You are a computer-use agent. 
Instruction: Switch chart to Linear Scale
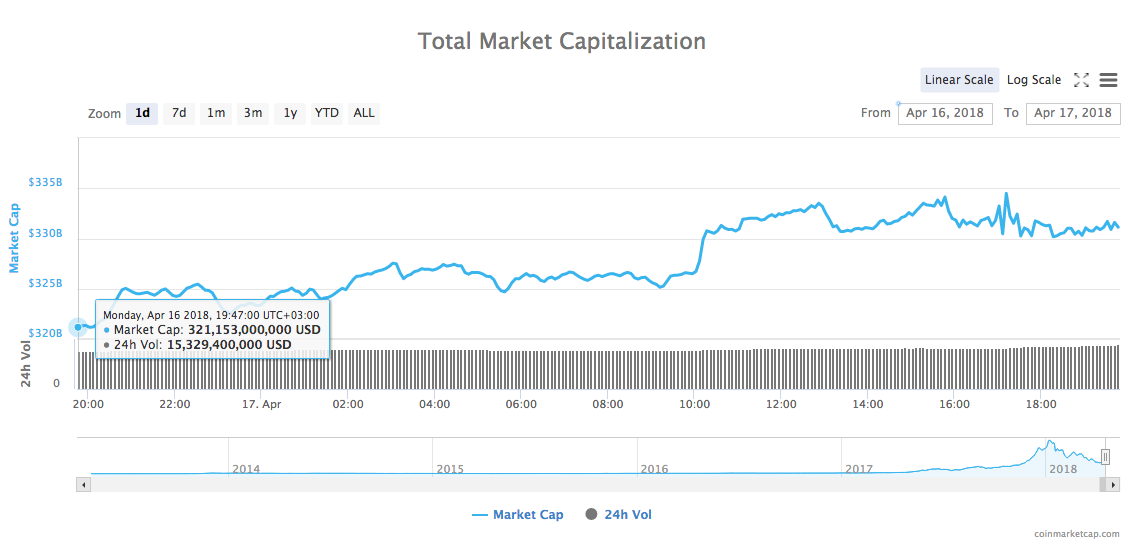959,80
